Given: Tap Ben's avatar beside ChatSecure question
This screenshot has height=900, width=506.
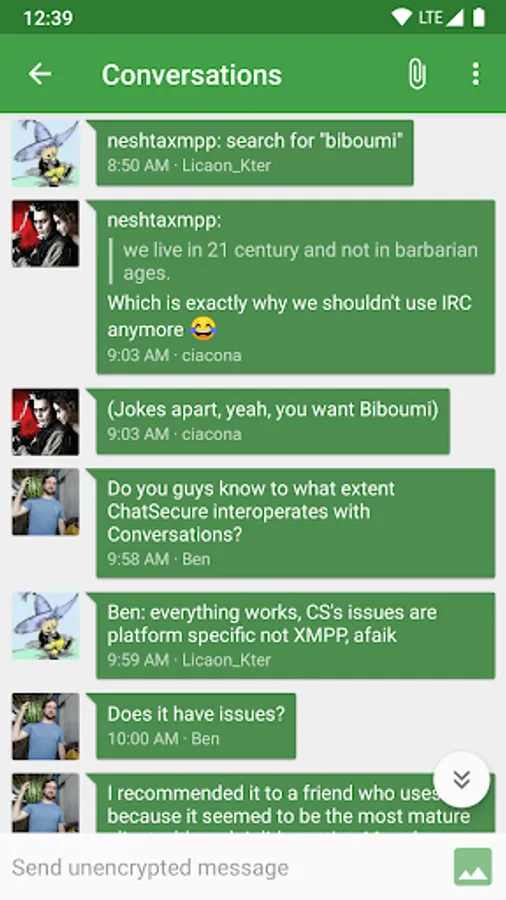Looking at the screenshot, I should (x=46, y=502).
